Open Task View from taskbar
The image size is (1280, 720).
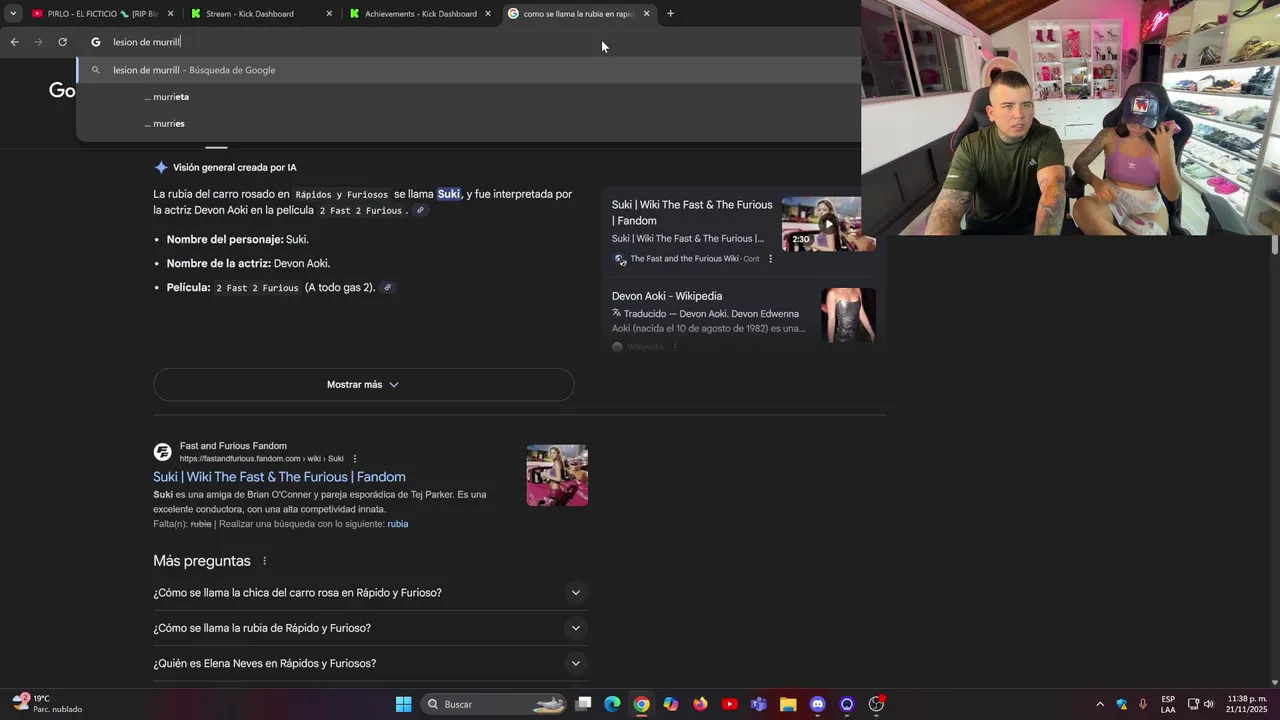pos(584,704)
